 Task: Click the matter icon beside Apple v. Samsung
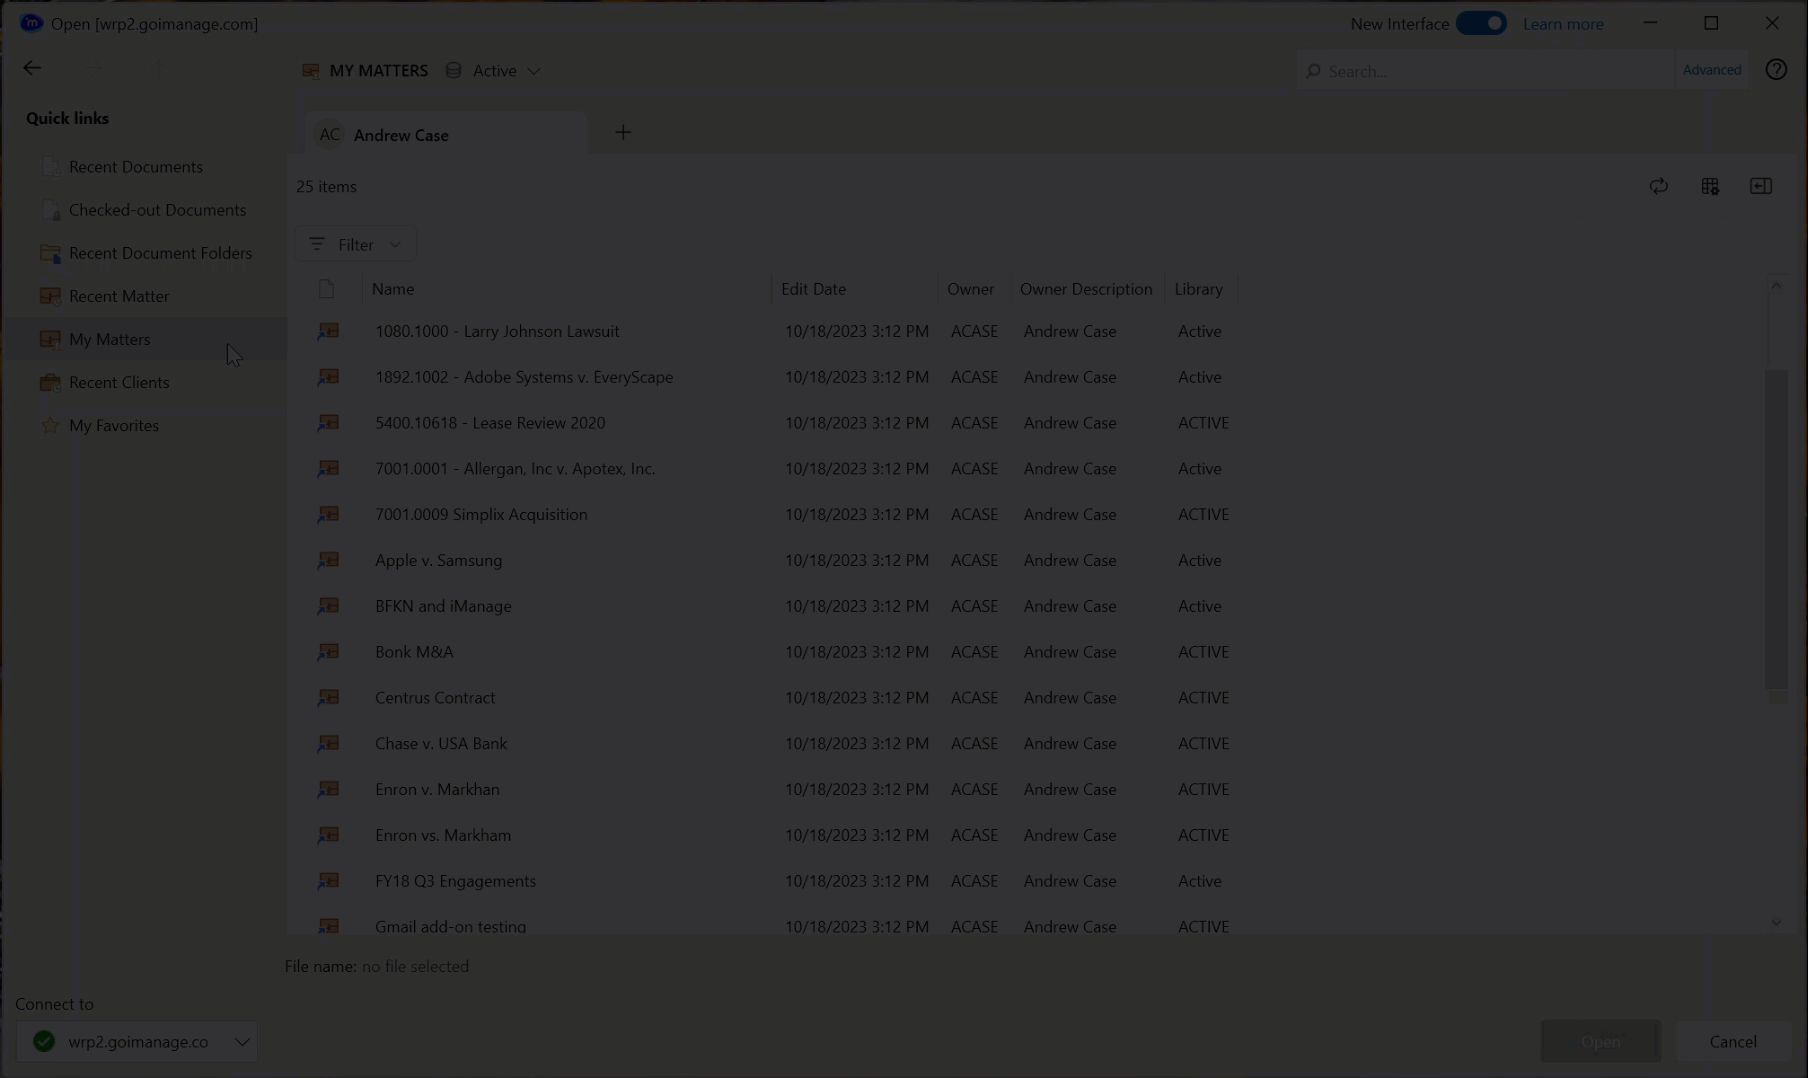[328, 560]
